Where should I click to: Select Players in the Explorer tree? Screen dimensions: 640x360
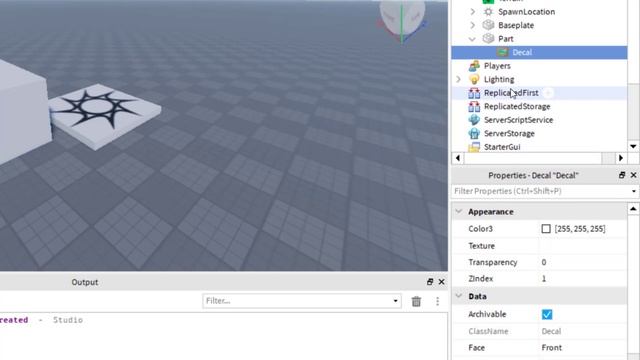[x=497, y=66]
